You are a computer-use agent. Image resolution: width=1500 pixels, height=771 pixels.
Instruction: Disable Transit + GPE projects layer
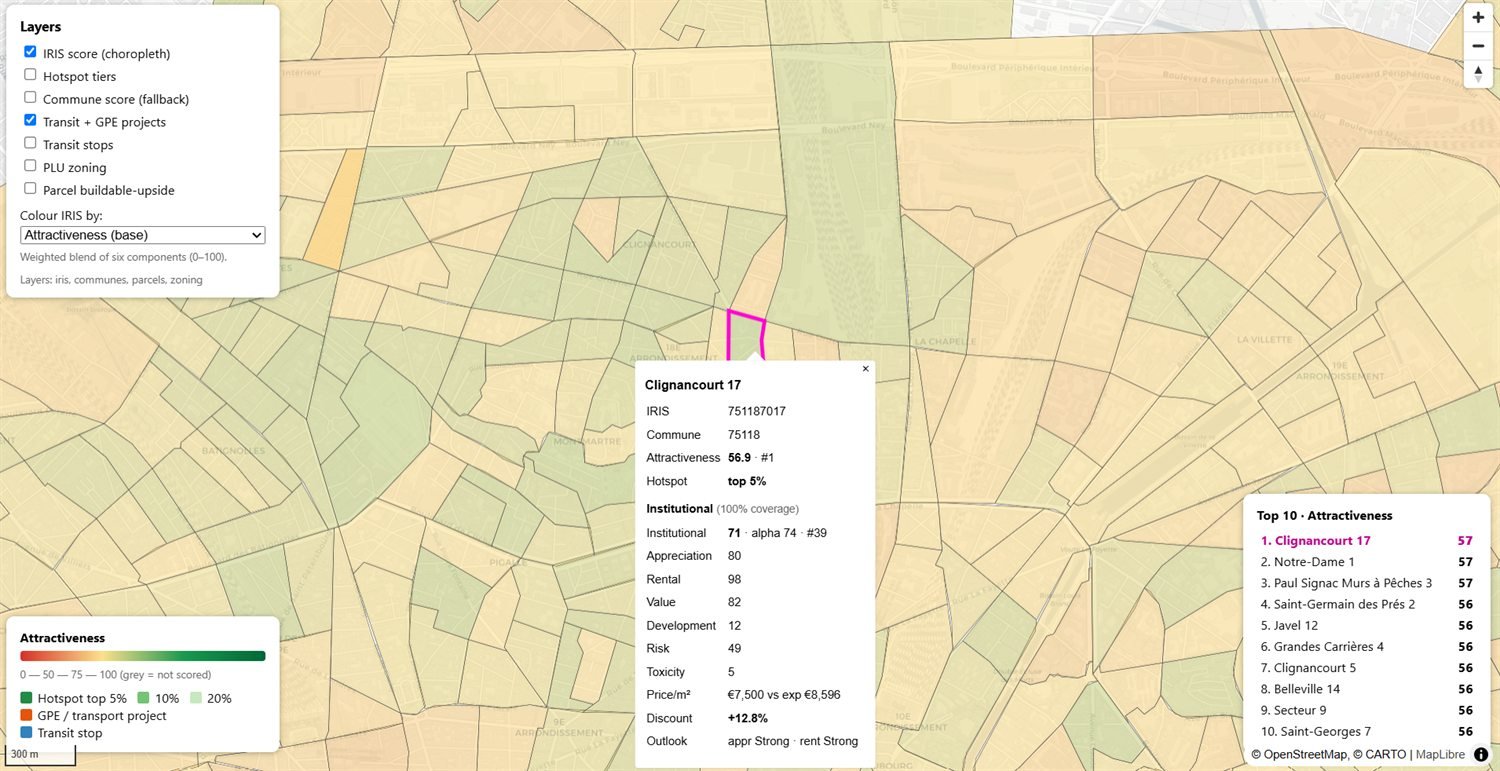click(x=30, y=121)
